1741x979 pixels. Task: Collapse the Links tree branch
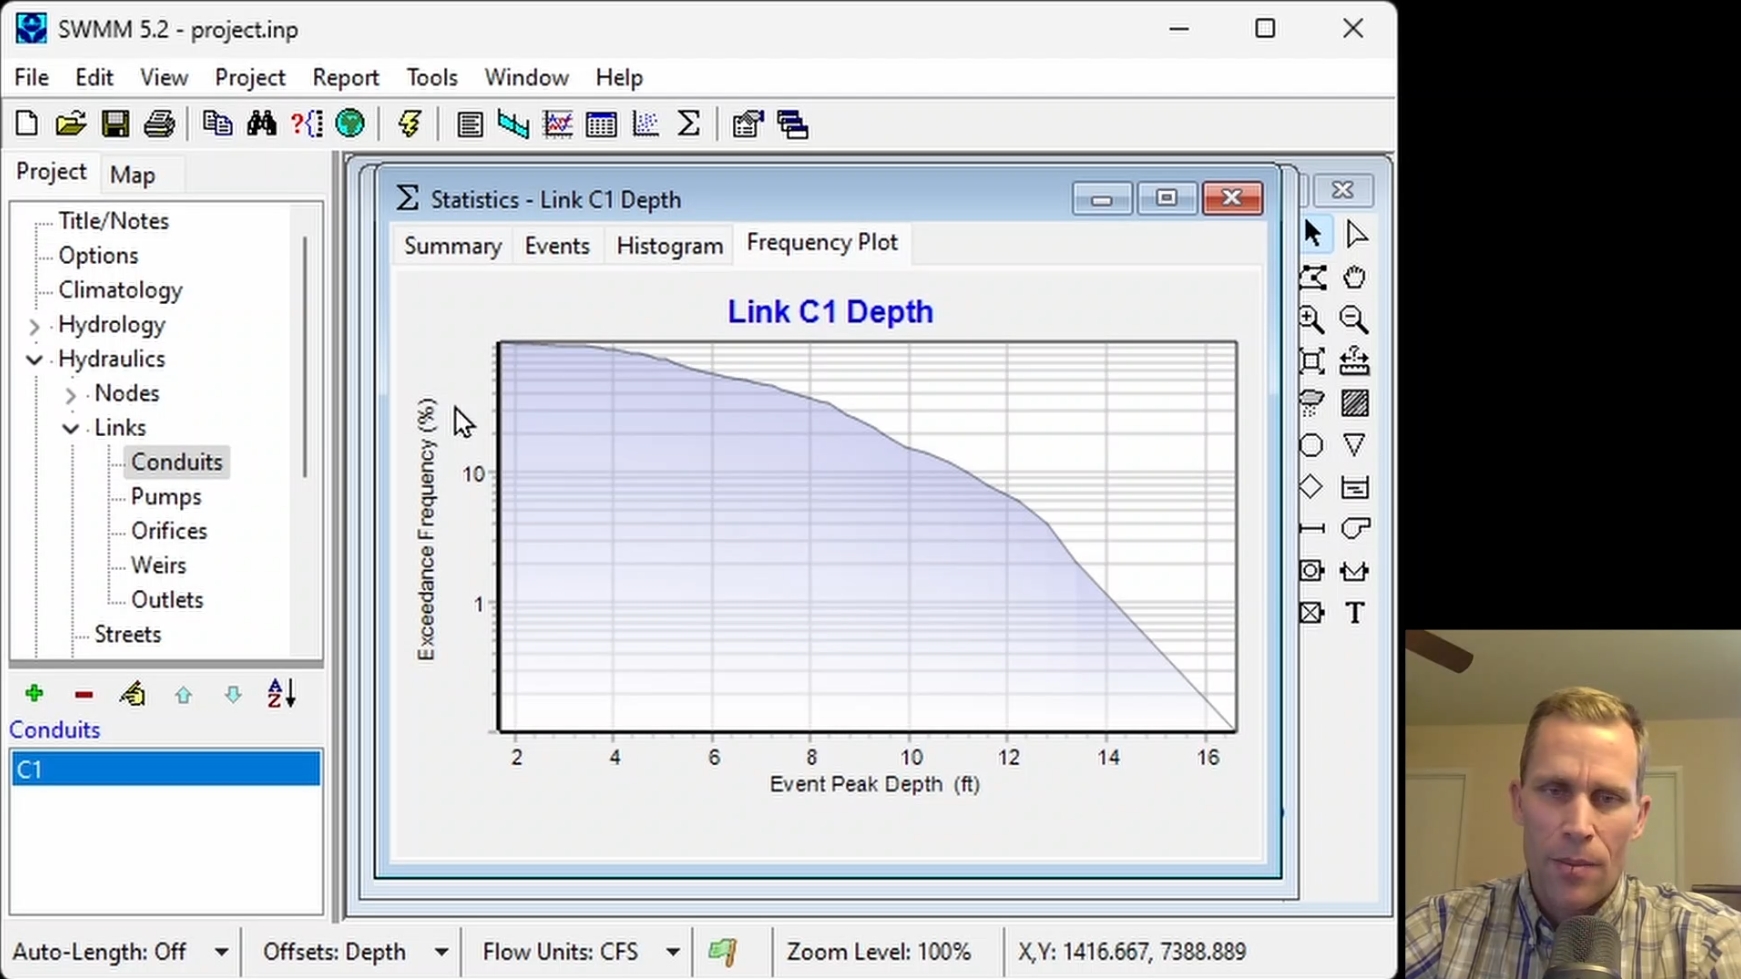tap(70, 428)
